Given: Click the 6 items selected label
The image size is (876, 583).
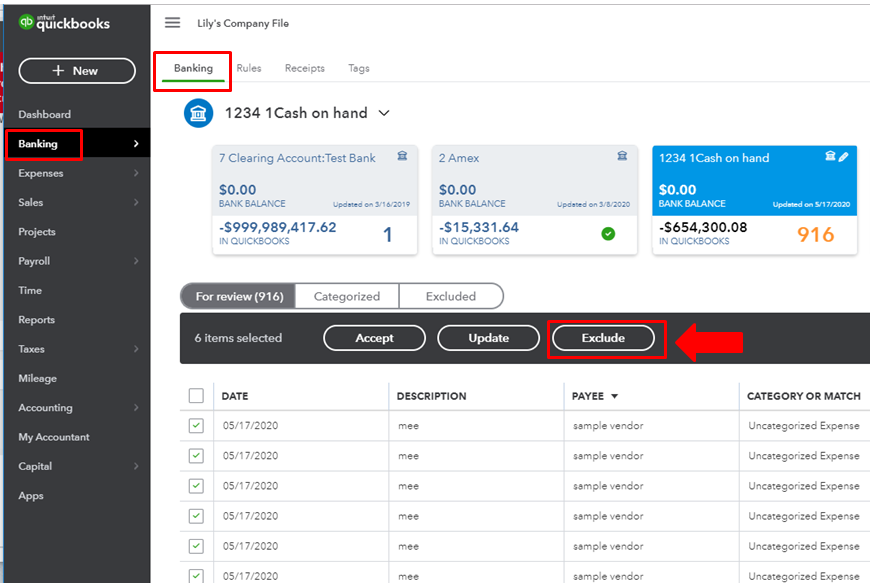Looking at the screenshot, I should coord(238,338).
